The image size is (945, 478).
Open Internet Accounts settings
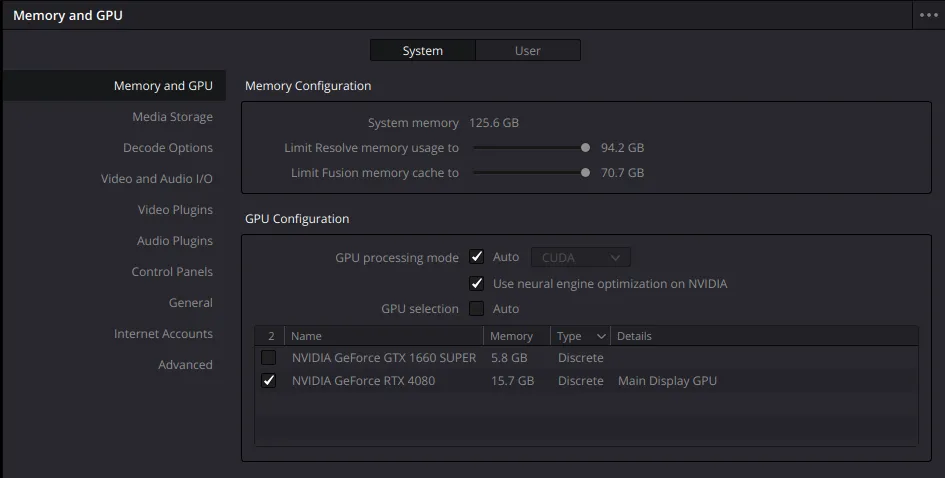163,334
